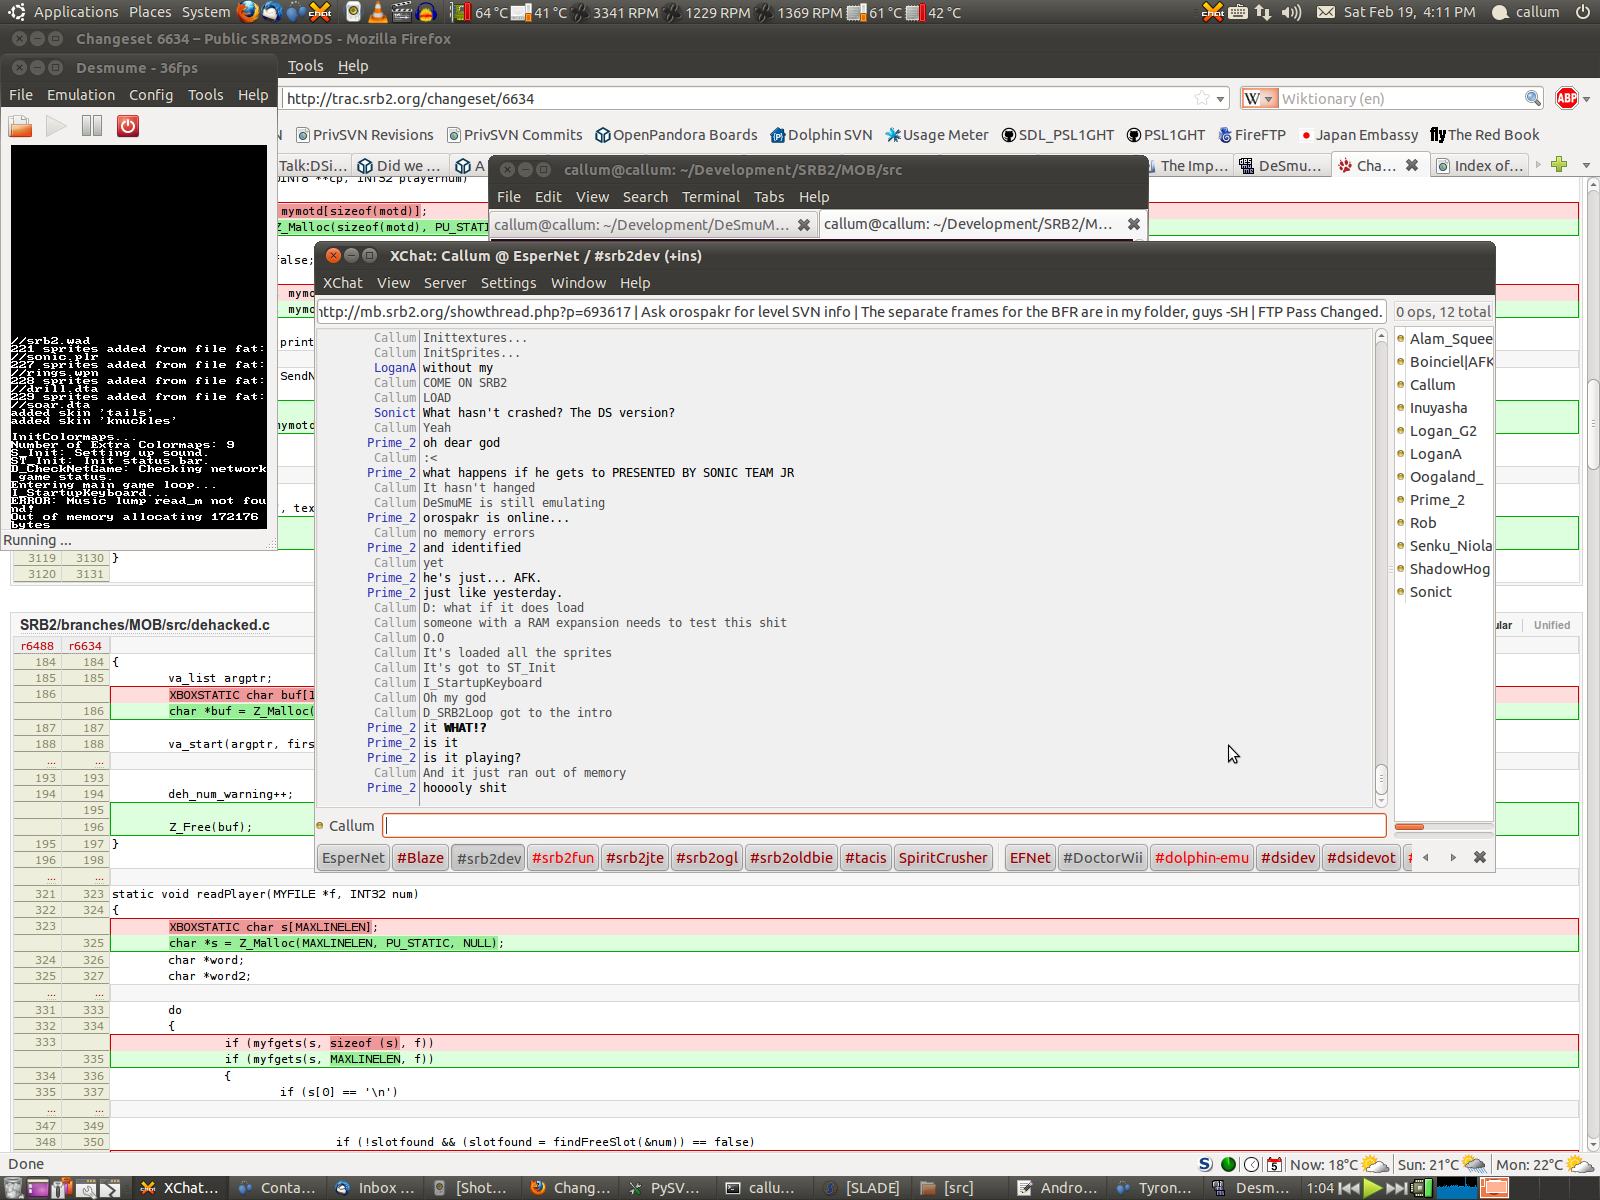Close the Development/DeSmuME terminal tab

click(x=803, y=225)
